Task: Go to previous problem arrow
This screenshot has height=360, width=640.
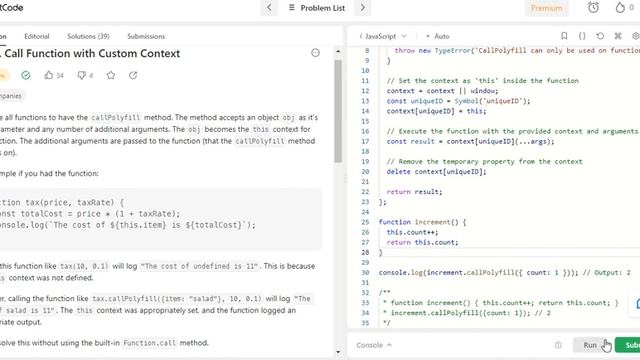Action: (x=269, y=8)
